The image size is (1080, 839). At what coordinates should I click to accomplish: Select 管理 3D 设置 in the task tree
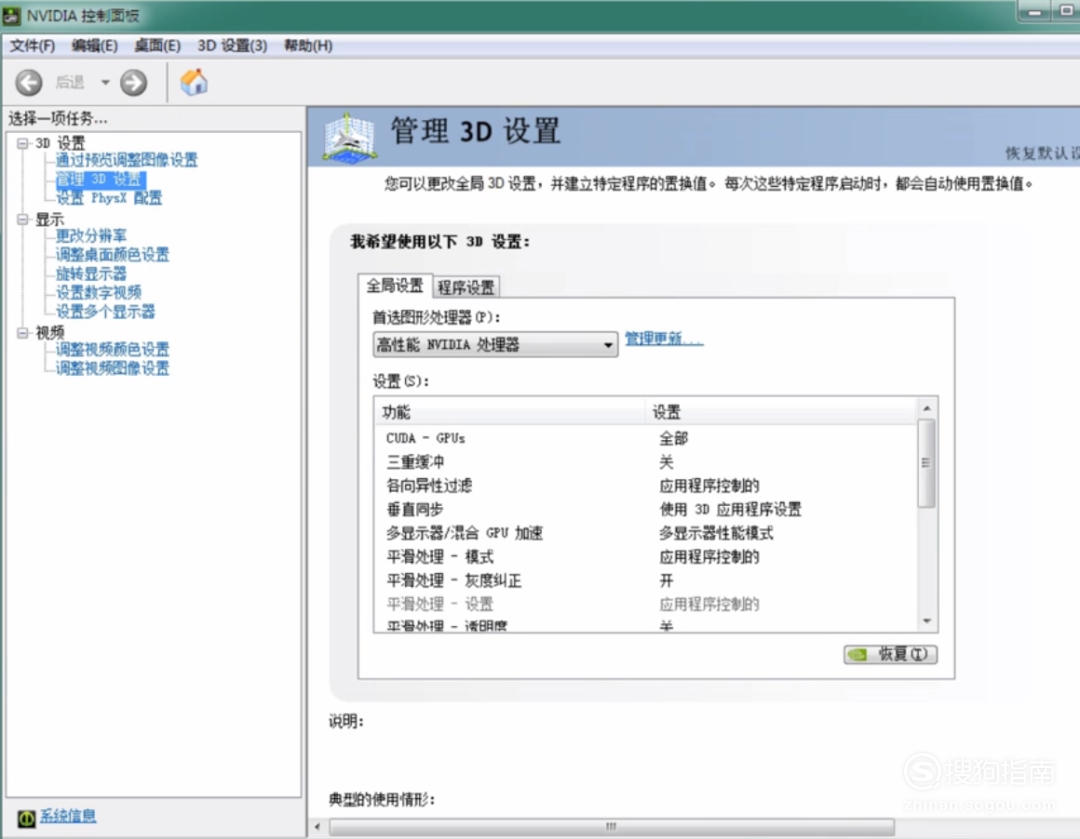pyautogui.click(x=100, y=180)
